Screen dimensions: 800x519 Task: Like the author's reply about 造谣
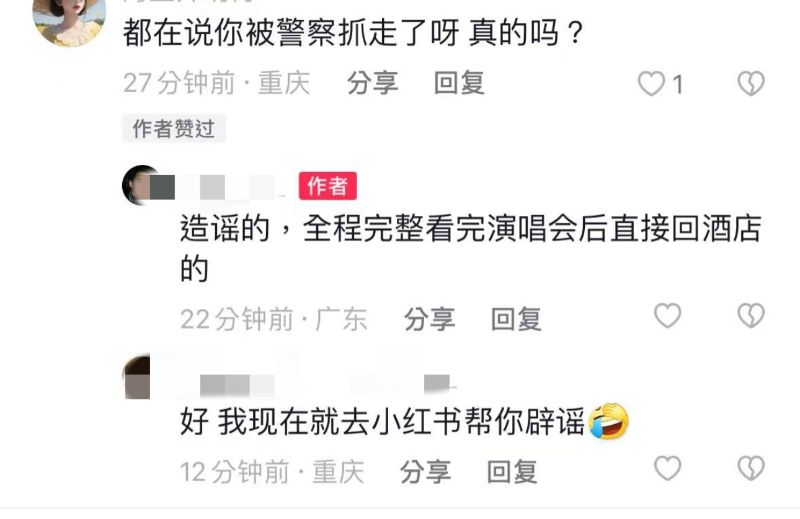pyautogui.click(x=667, y=316)
